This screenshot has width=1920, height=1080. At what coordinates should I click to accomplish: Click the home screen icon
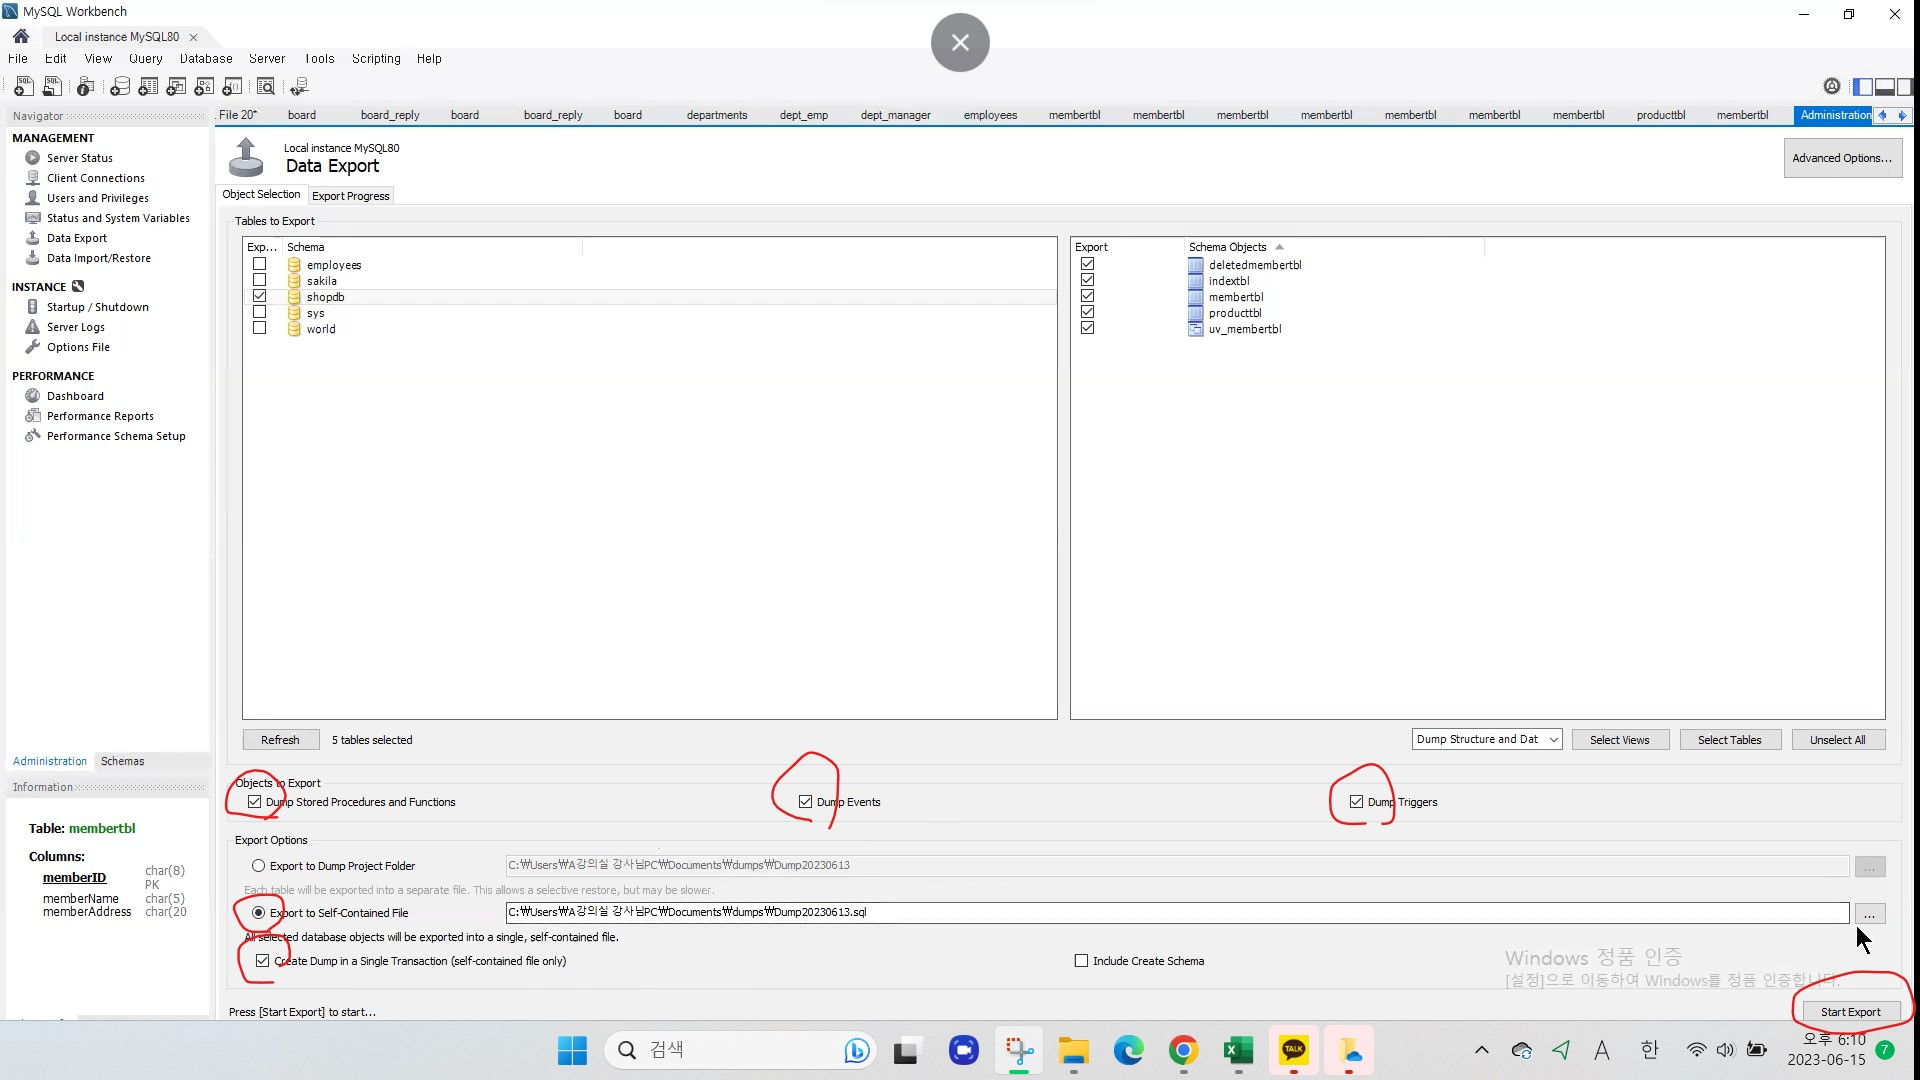21,36
